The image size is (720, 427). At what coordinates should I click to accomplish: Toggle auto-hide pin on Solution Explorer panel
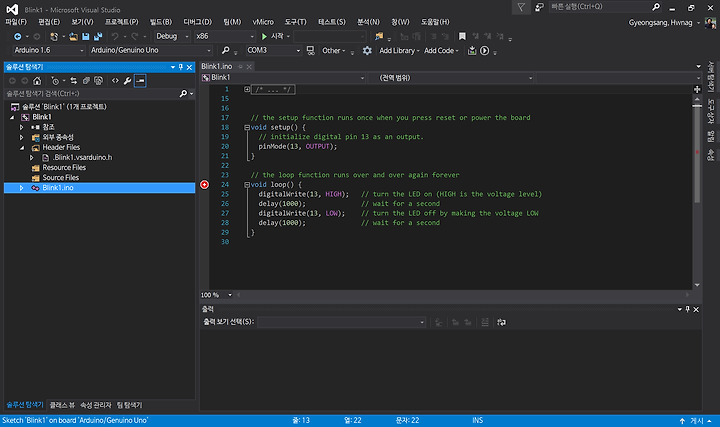tap(181, 67)
